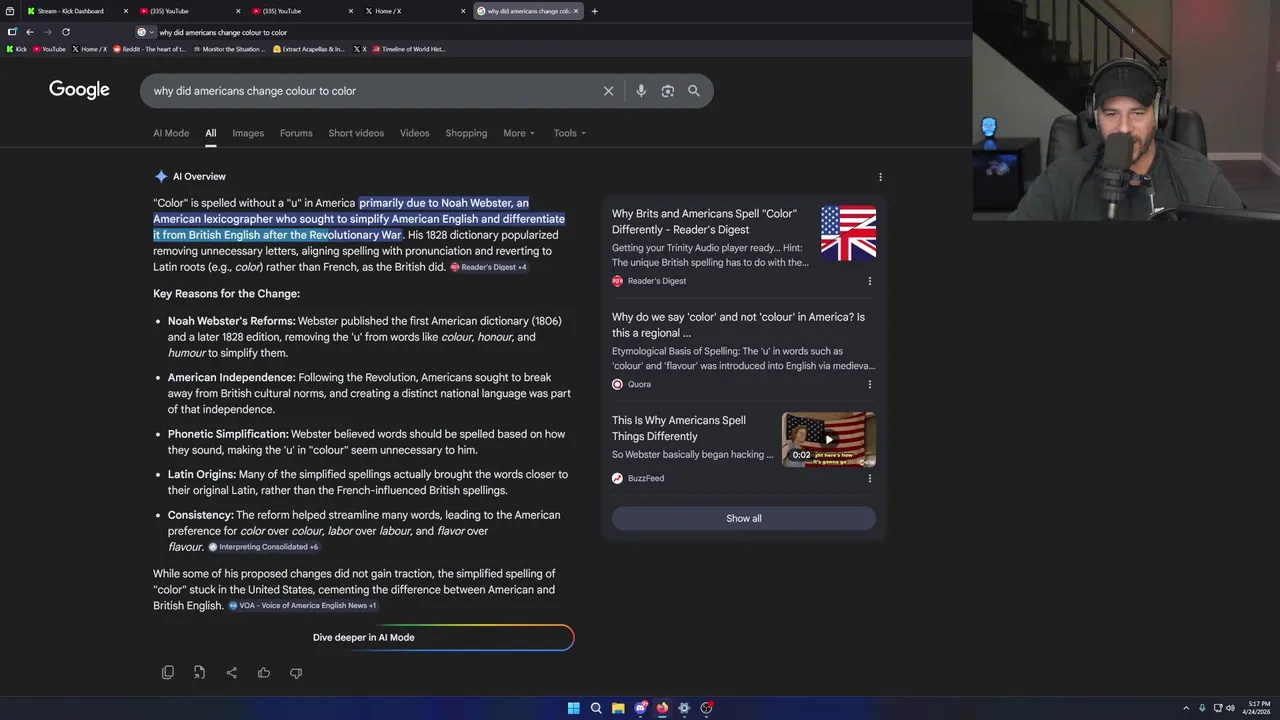Show hidden system tray icons
Viewport: 1280px width, 720px height.
(1186, 708)
